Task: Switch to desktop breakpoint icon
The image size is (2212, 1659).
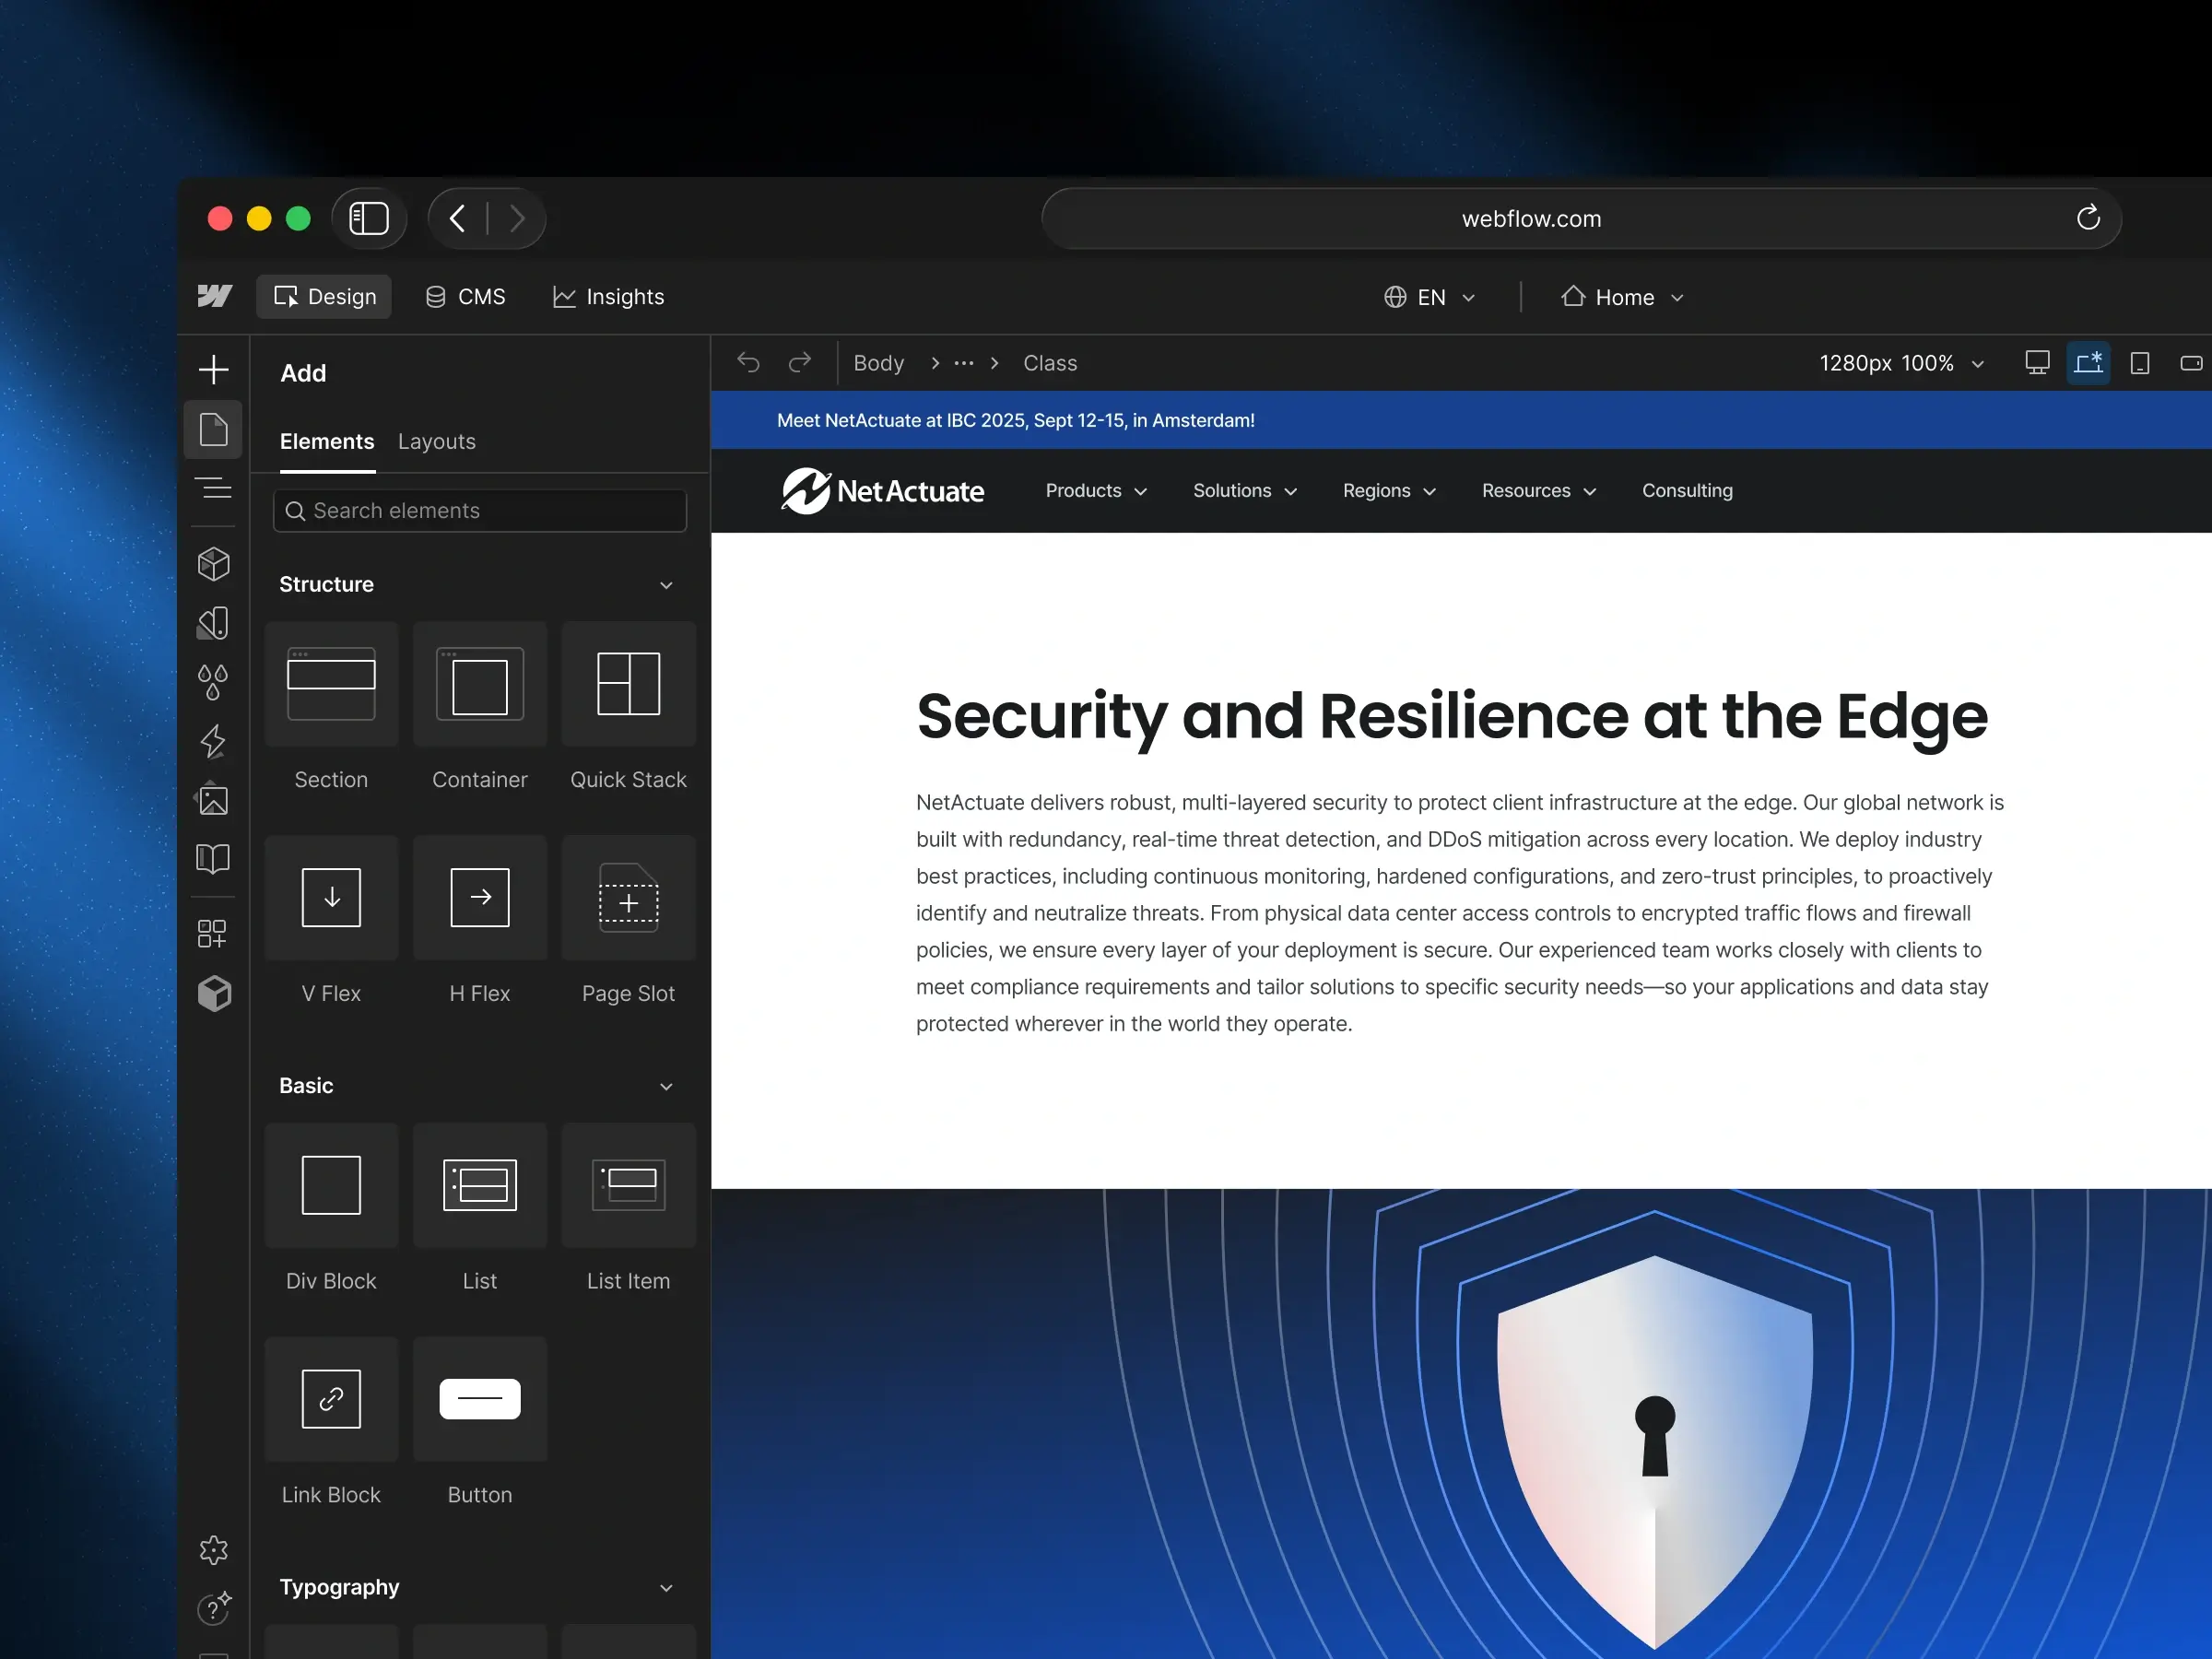Action: [x=2037, y=362]
